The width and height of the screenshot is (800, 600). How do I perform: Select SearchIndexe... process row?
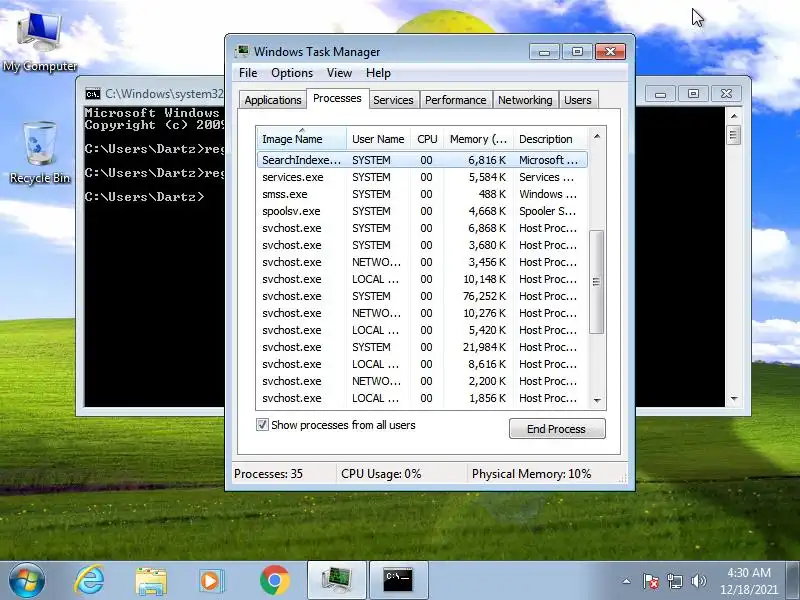click(422, 160)
